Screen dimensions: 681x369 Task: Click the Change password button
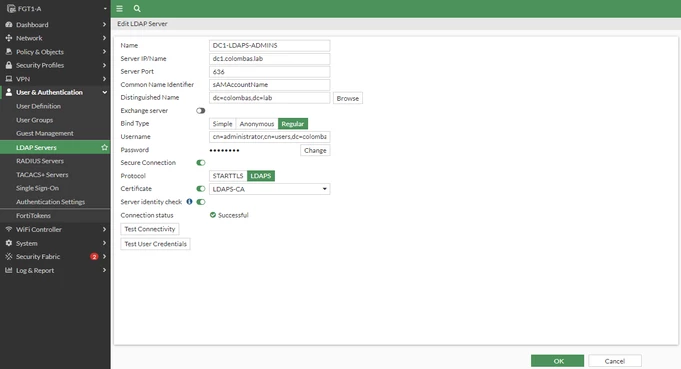click(315, 150)
